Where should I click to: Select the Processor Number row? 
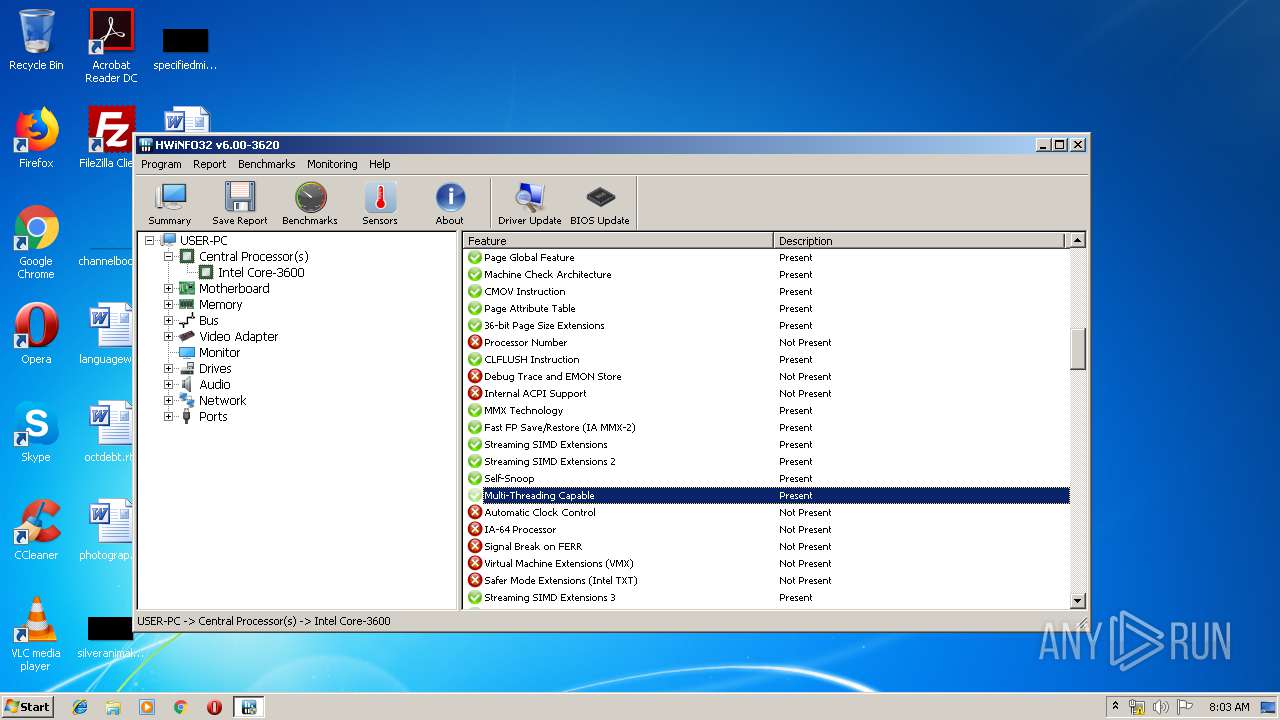click(767, 342)
